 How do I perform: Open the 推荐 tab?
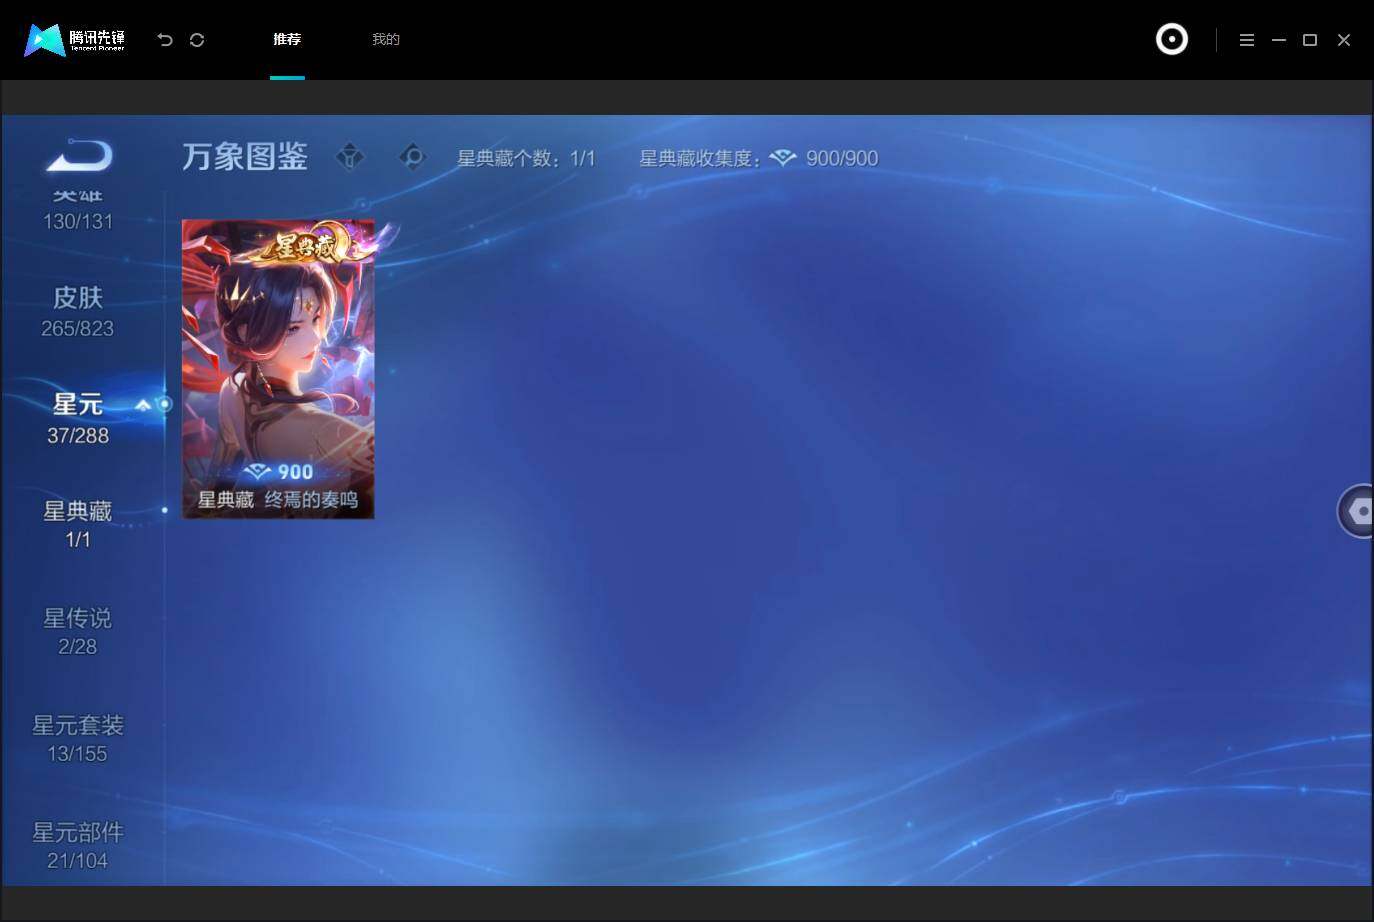tap(287, 39)
